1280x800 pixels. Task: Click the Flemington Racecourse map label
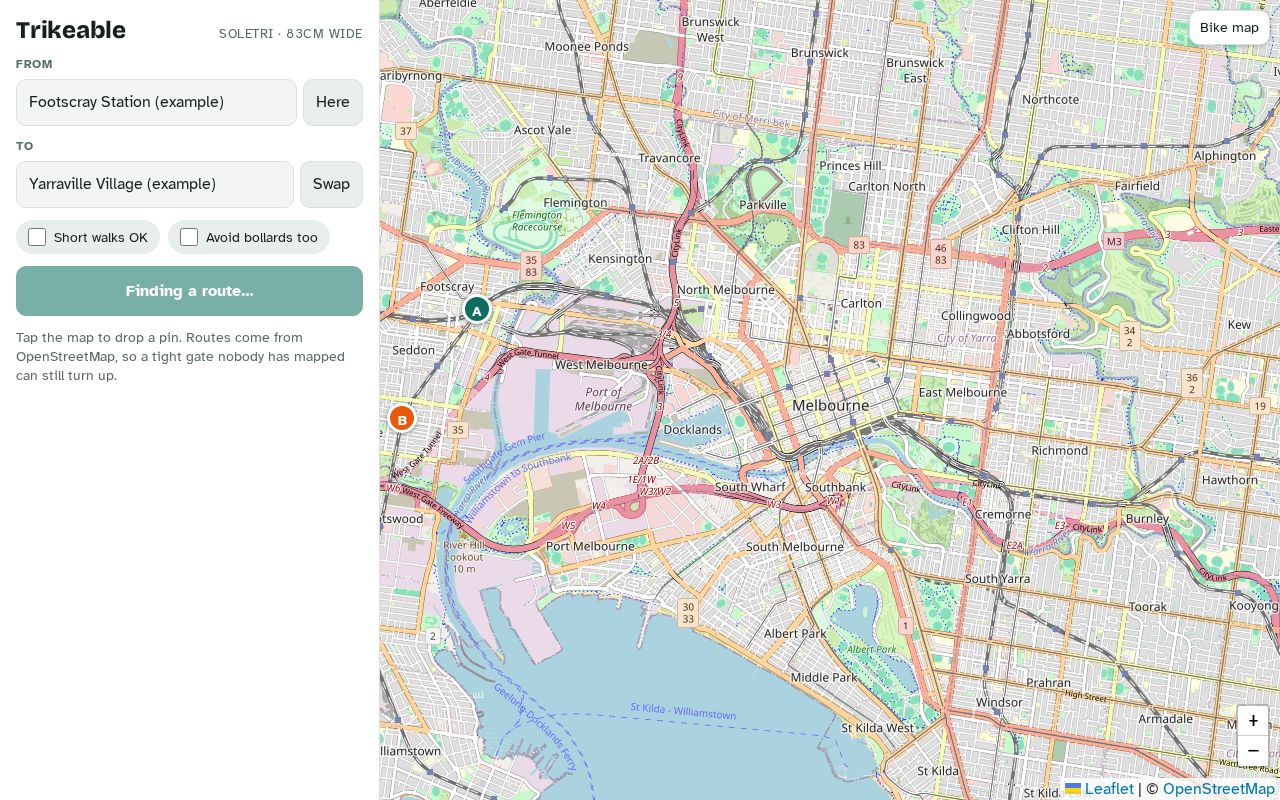(537, 220)
